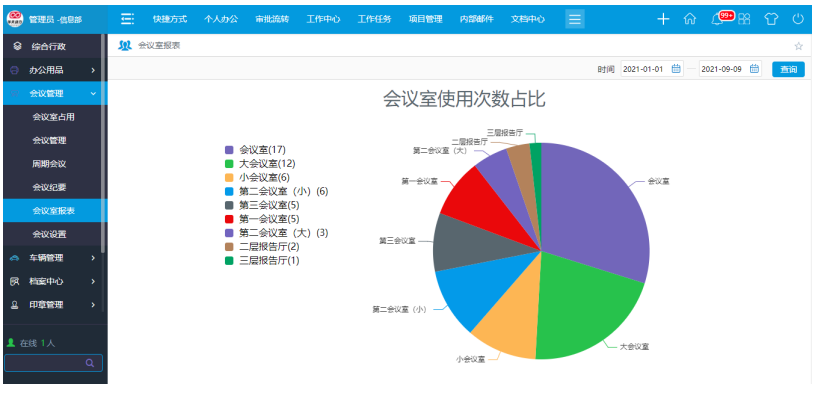The width and height of the screenshot is (826, 395).
Task: Open notifications bell with 99+ badge
Action: tap(717, 19)
